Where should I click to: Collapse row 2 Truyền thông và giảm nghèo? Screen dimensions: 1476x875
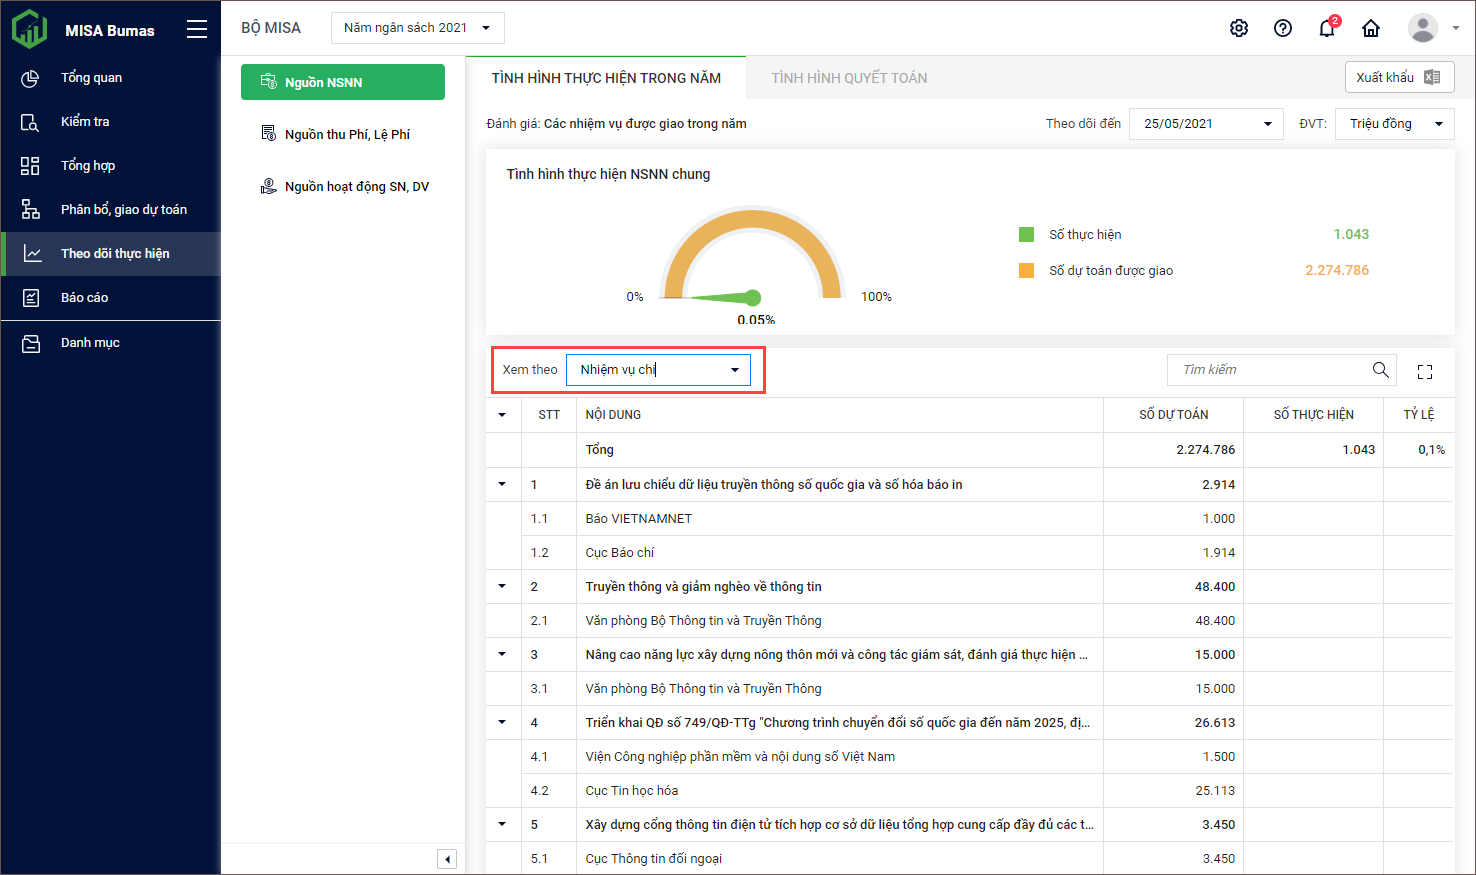coord(502,586)
